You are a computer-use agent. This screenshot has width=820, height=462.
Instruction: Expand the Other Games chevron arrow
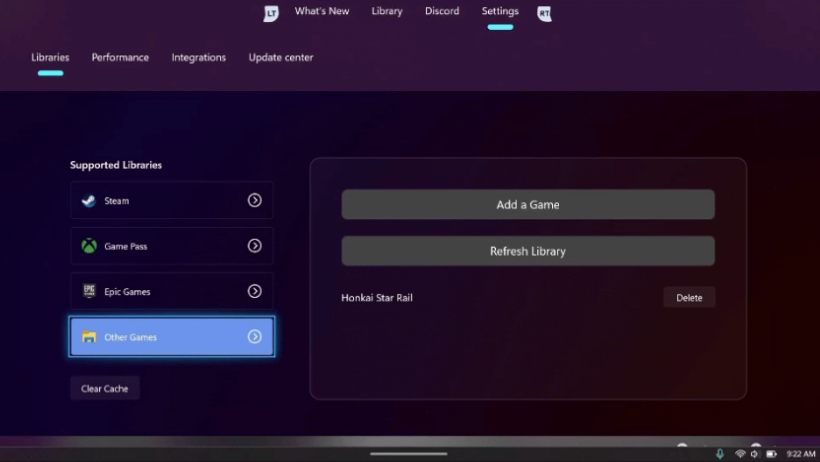[x=254, y=337]
